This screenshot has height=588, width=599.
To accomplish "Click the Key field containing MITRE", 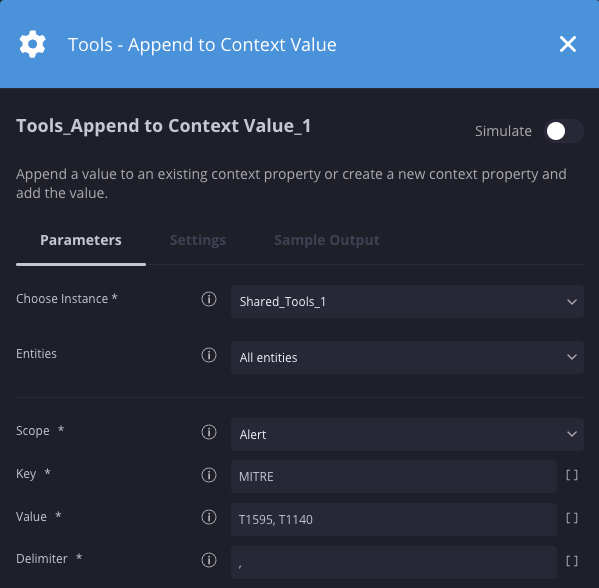I will pyautogui.click(x=393, y=476).
